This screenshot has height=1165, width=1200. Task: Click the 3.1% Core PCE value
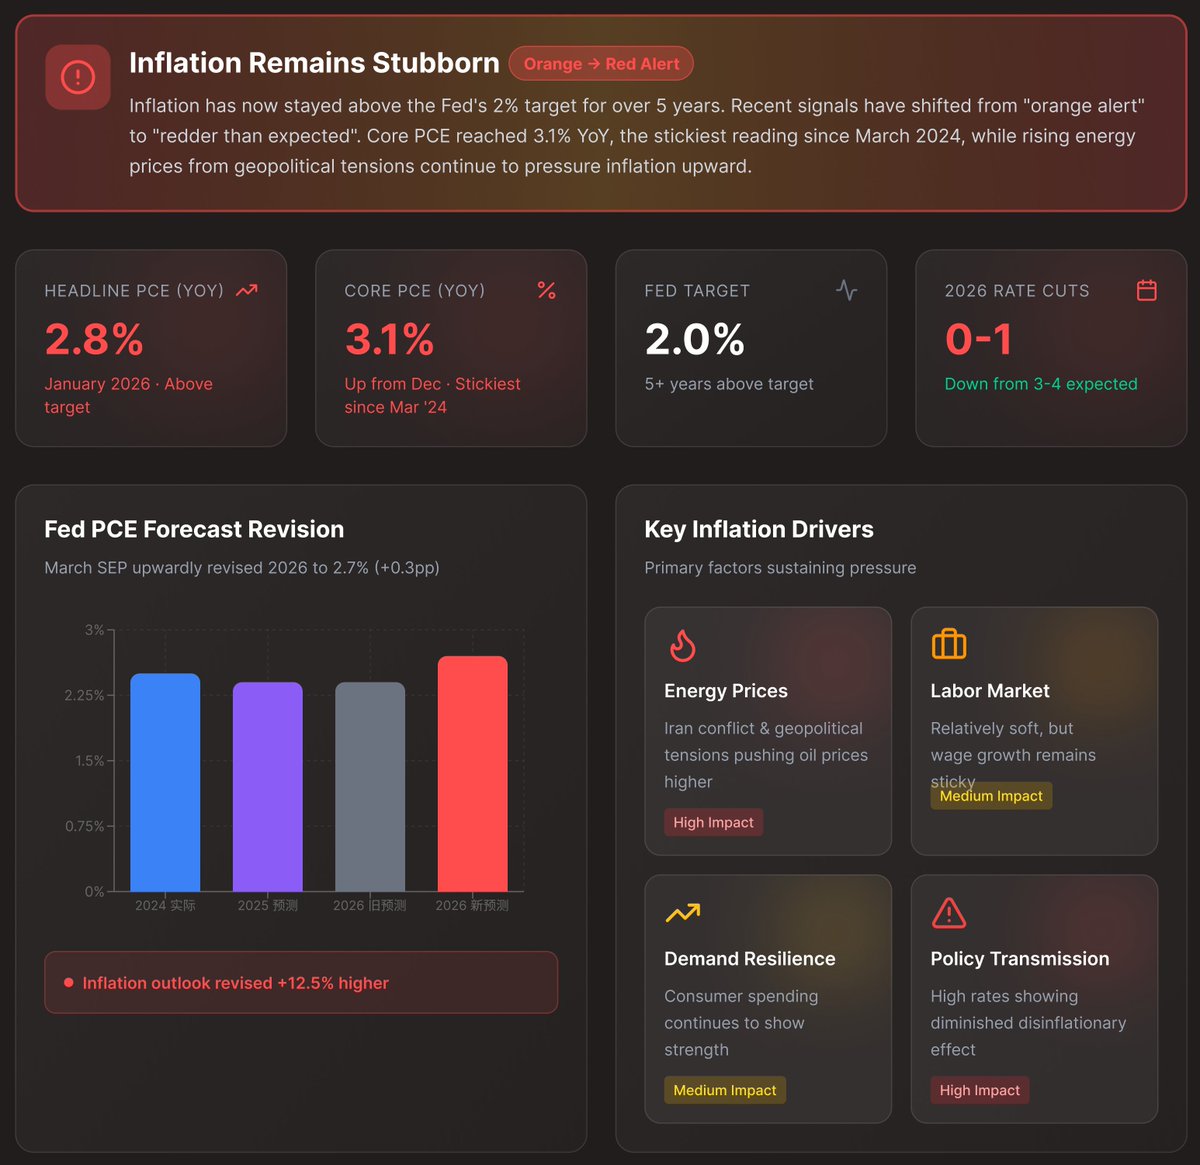point(390,340)
